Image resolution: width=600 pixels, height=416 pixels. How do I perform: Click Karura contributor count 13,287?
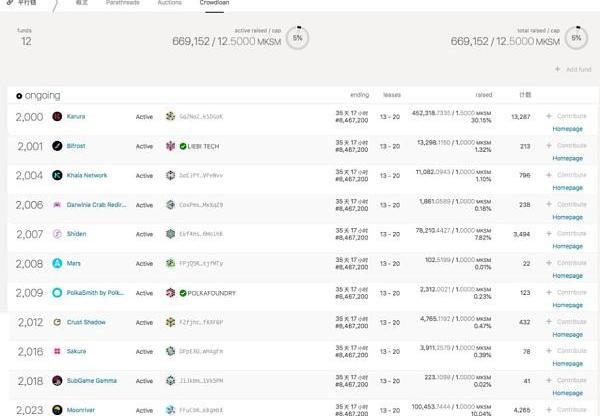(521, 117)
